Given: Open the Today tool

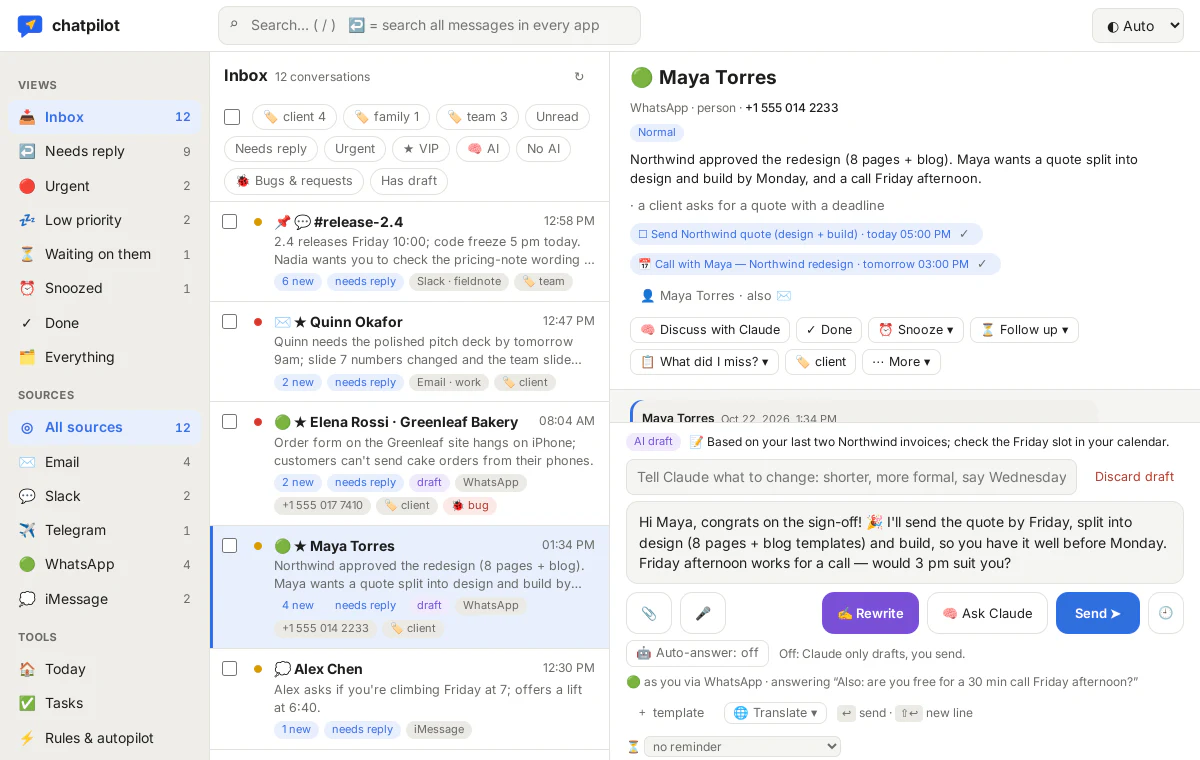Looking at the screenshot, I should [105, 669].
